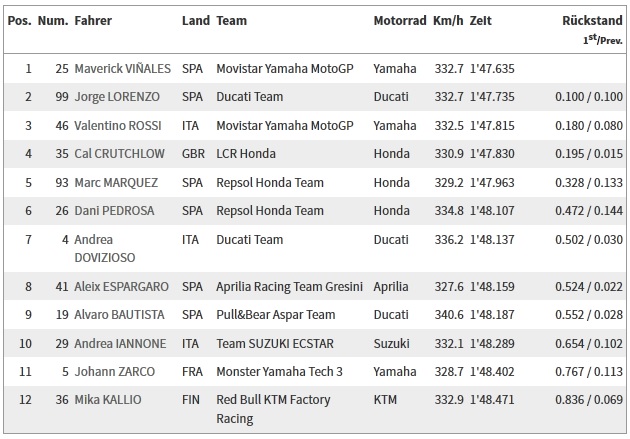Open Jorge LORENZO rider entry

117,97
